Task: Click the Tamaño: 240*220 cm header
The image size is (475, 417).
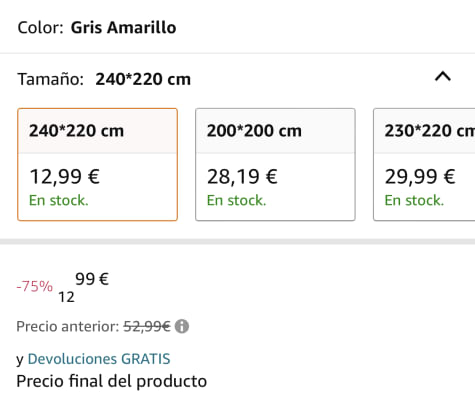Action: coord(104,79)
